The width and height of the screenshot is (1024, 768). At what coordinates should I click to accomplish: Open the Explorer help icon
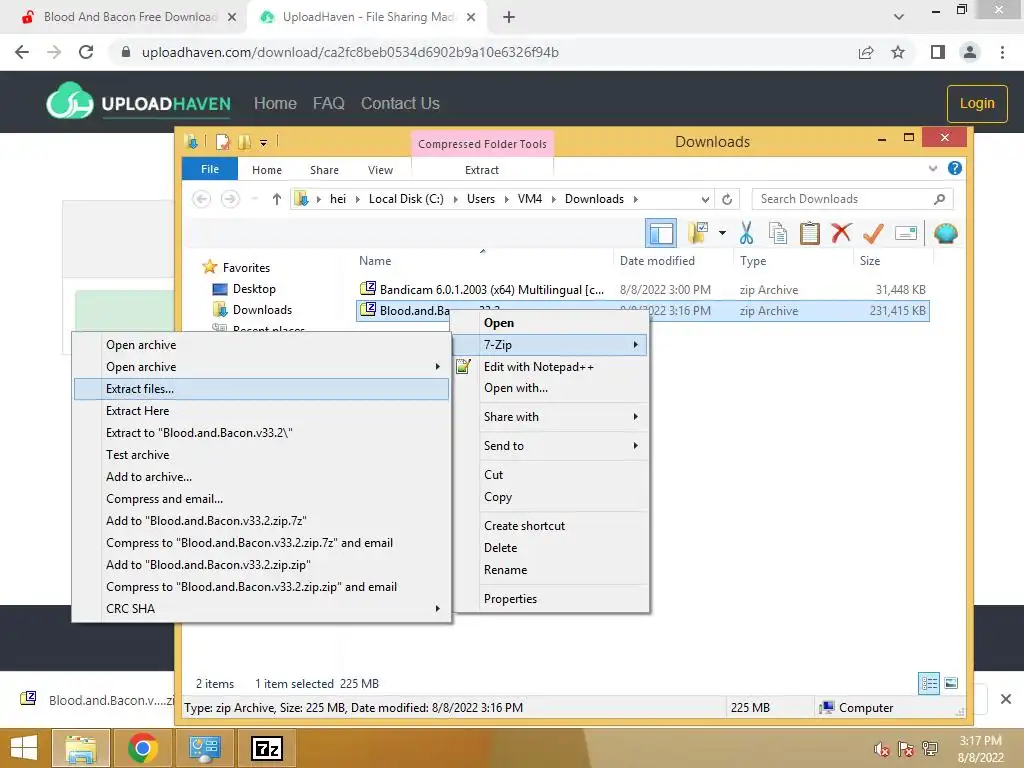pos(955,168)
